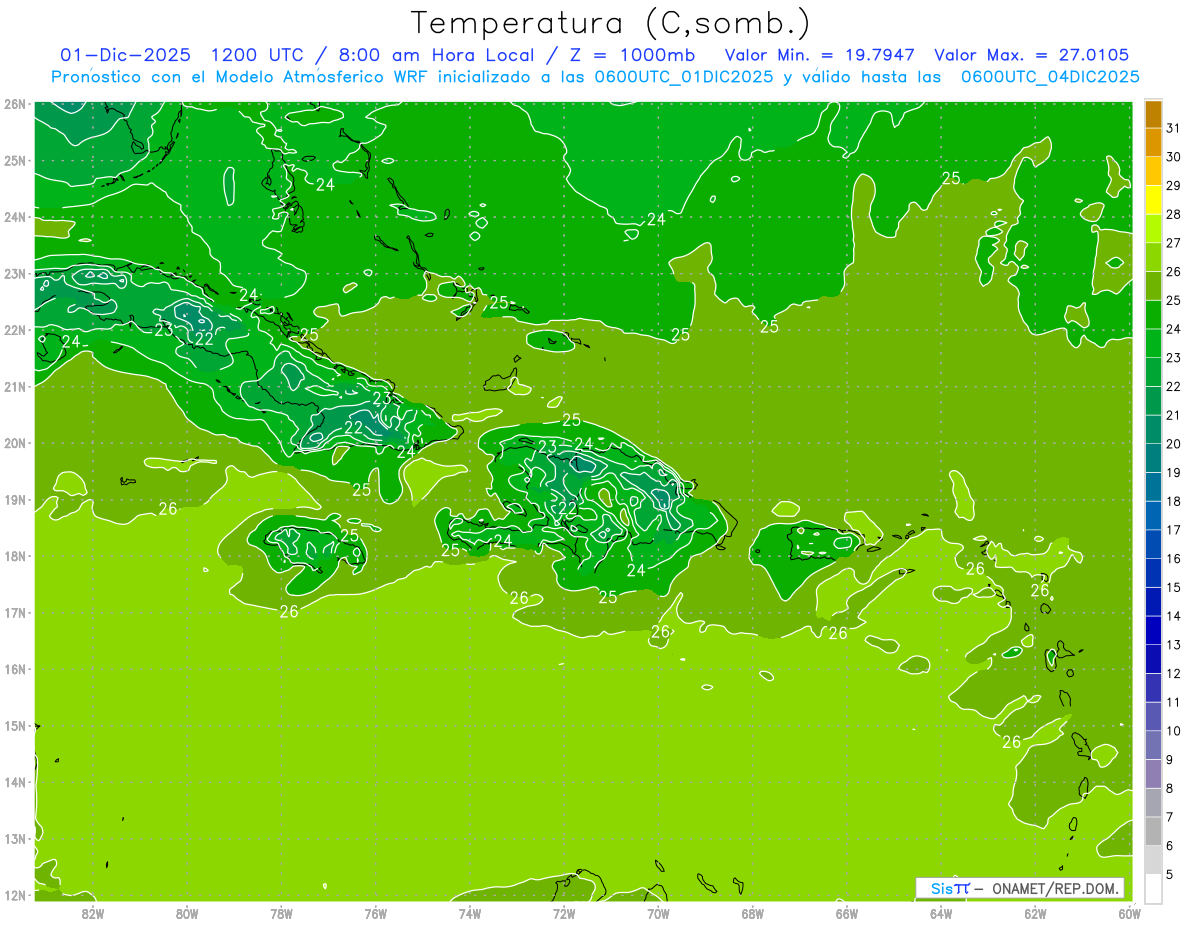Click the 19N latitude axis label
Image resolution: width=1200 pixels, height=927 pixels.
pyautogui.click(x=15, y=499)
